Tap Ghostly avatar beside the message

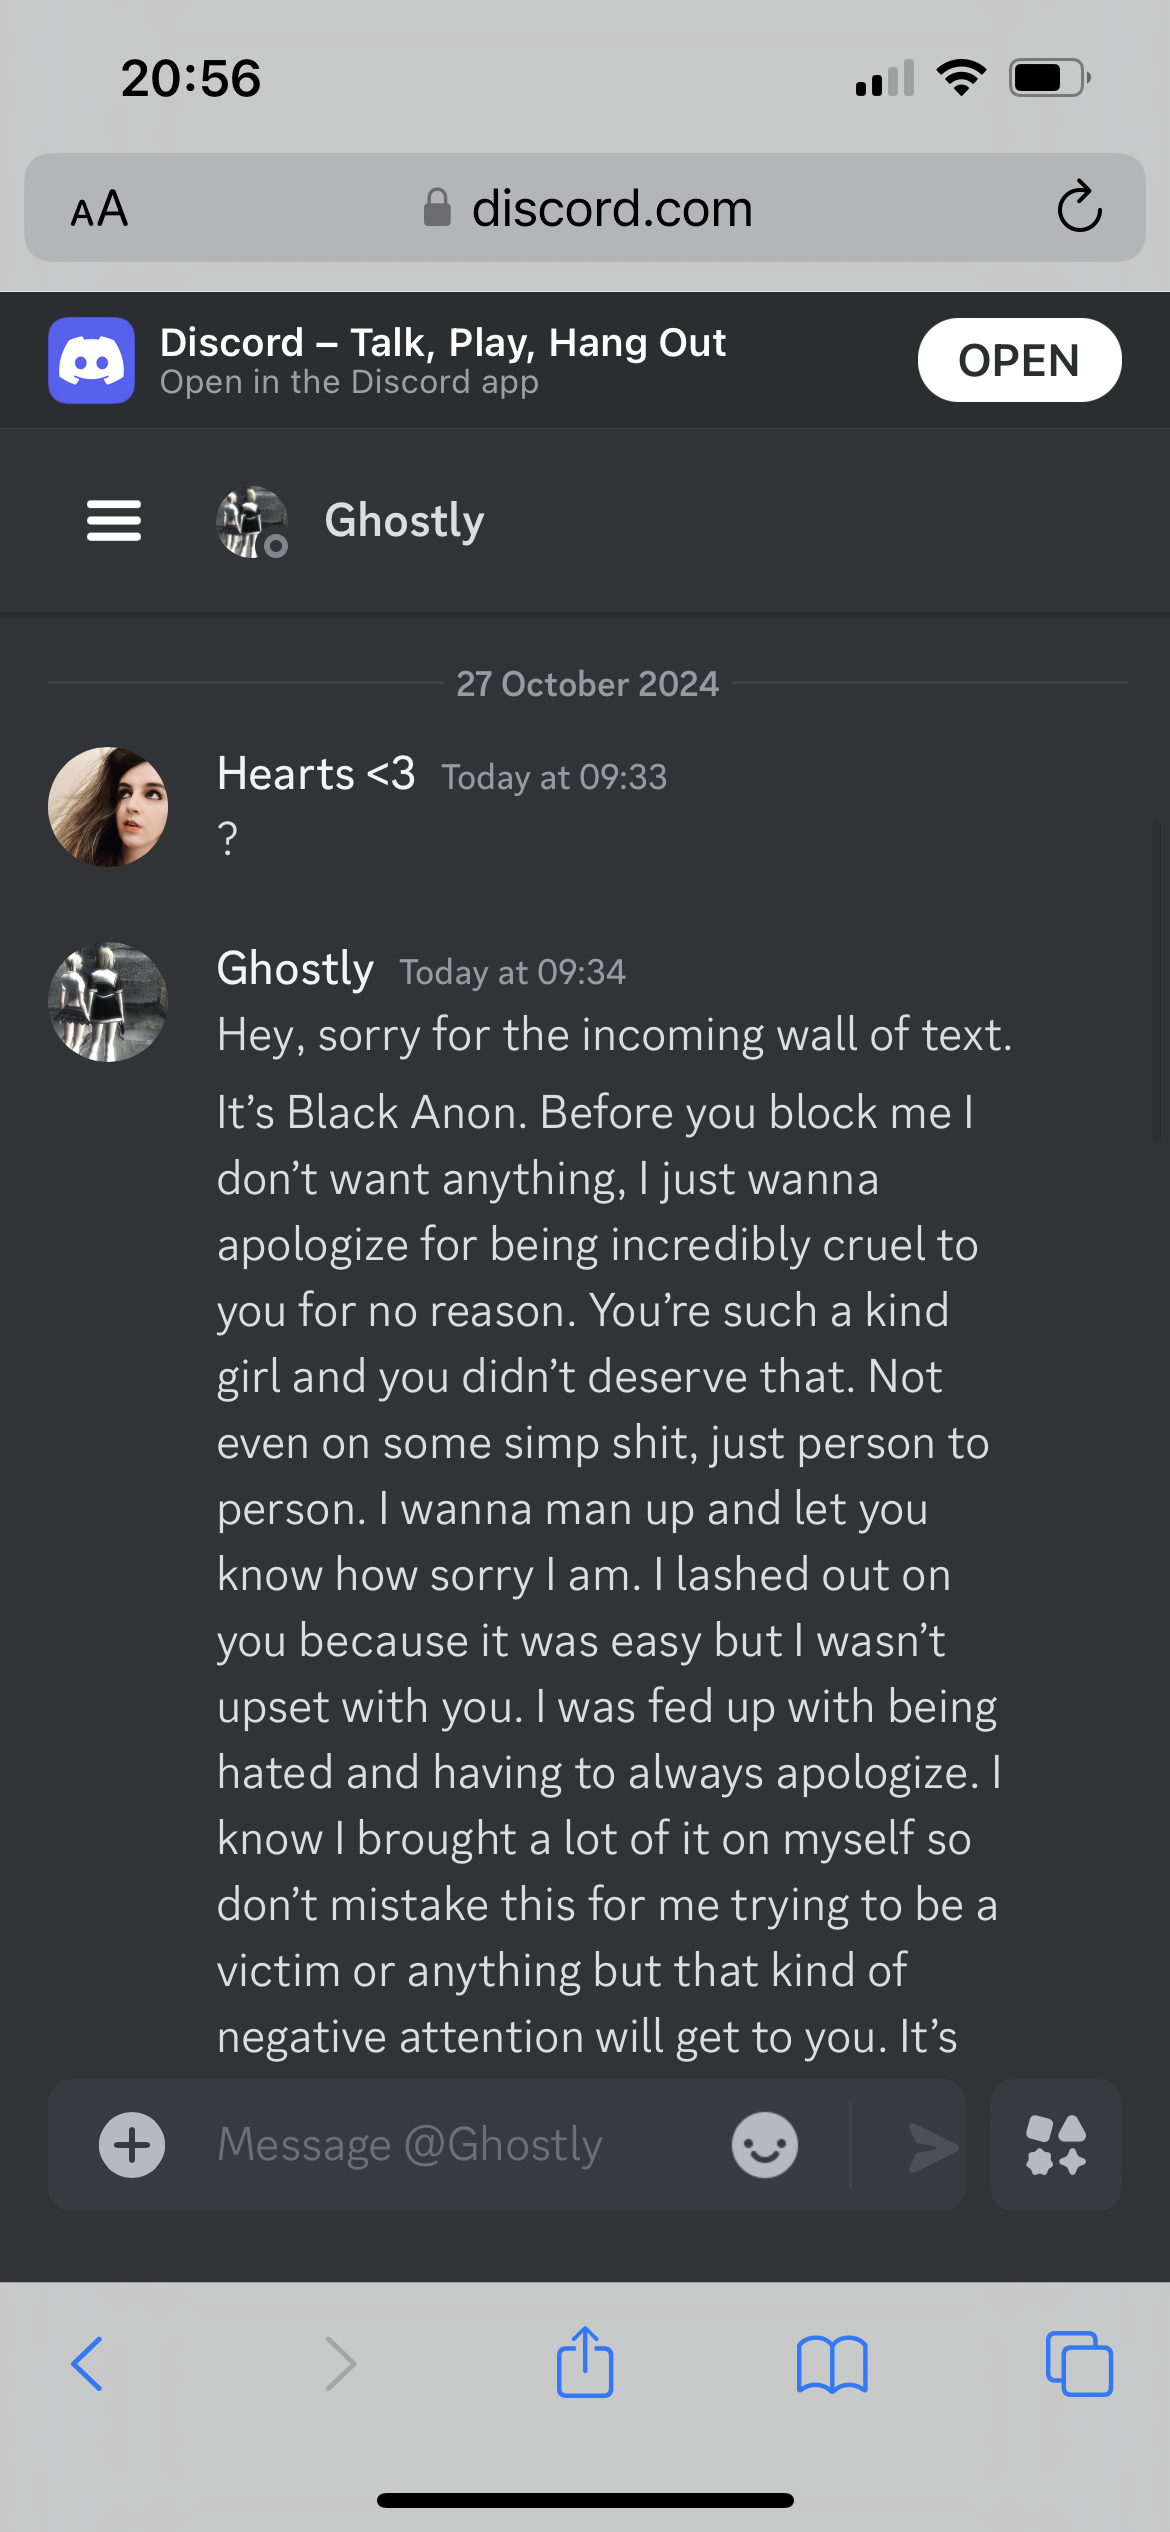tap(108, 1002)
